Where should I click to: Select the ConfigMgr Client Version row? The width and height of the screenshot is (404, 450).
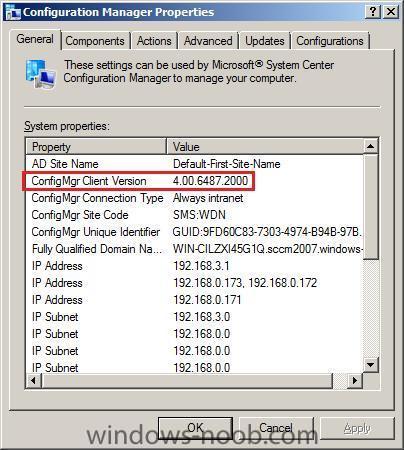tap(195, 181)
